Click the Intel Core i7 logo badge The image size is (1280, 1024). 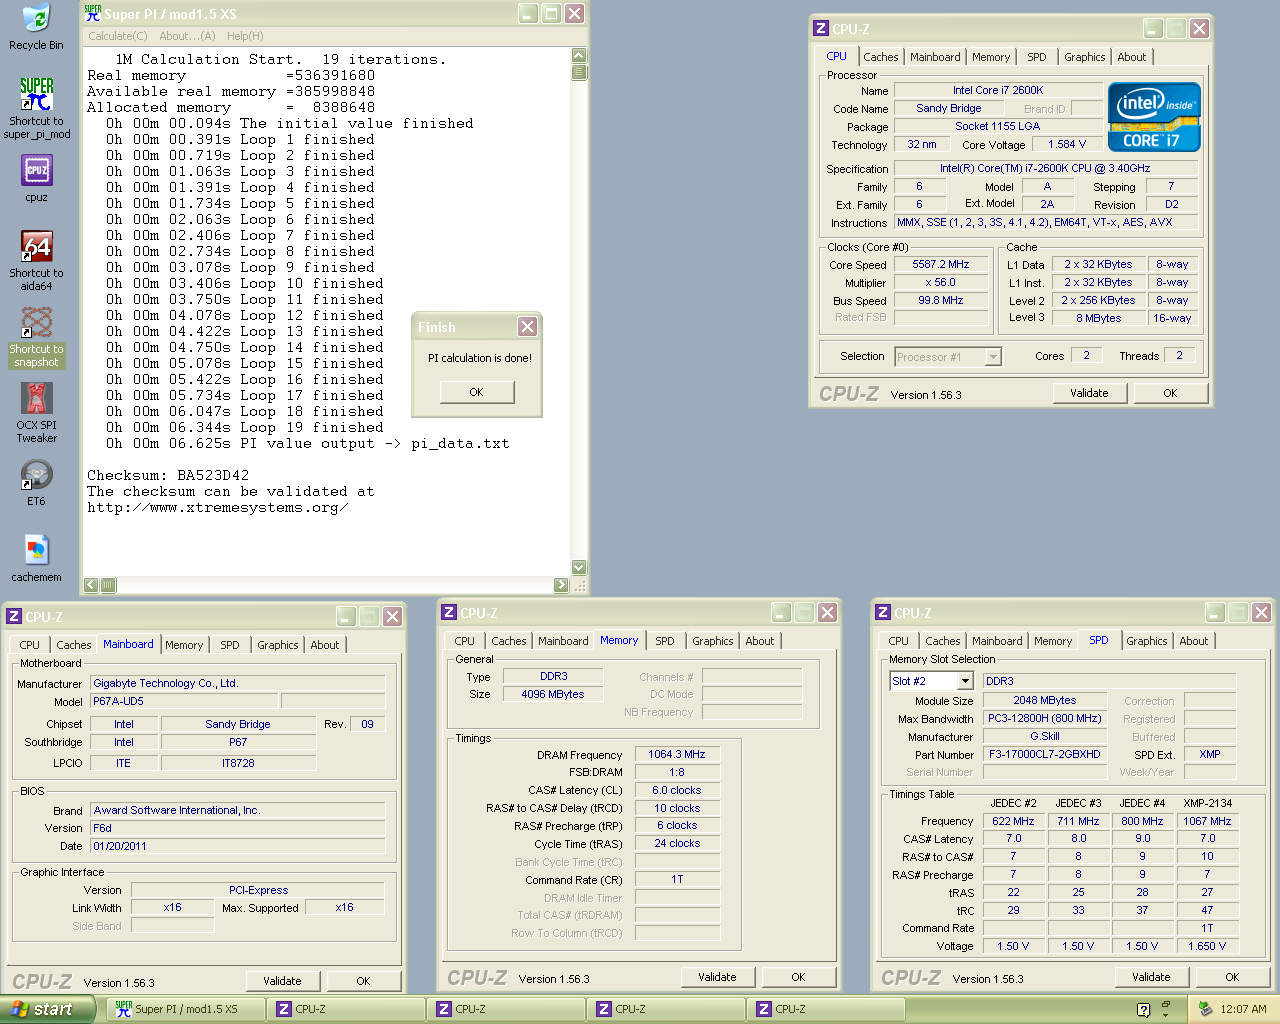(1154, 117)
